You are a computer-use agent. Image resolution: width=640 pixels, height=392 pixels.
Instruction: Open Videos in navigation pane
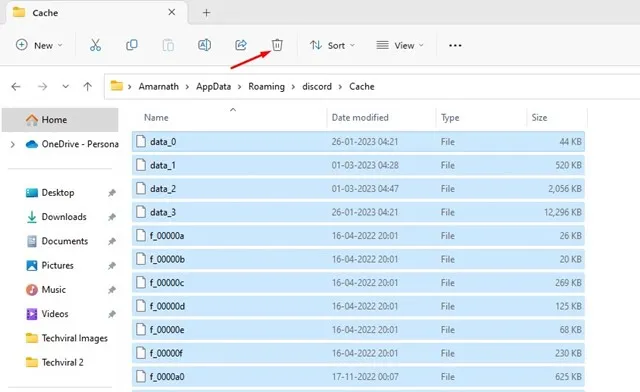pos(55,314)
